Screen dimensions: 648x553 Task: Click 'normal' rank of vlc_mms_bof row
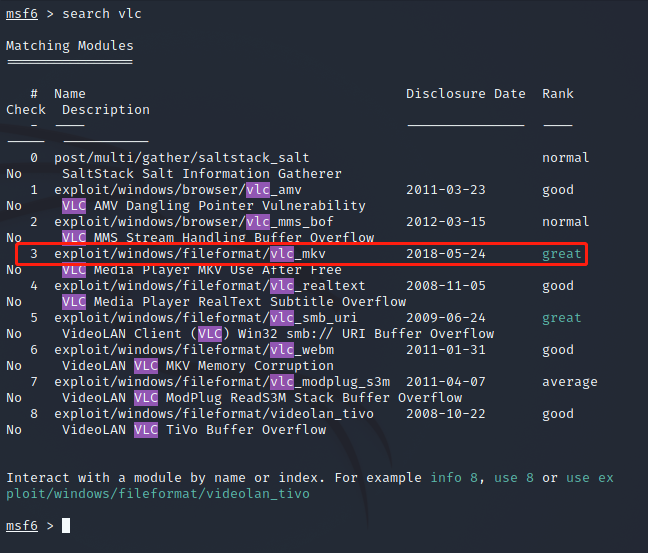pyautogui.click(x=566, y=222)
